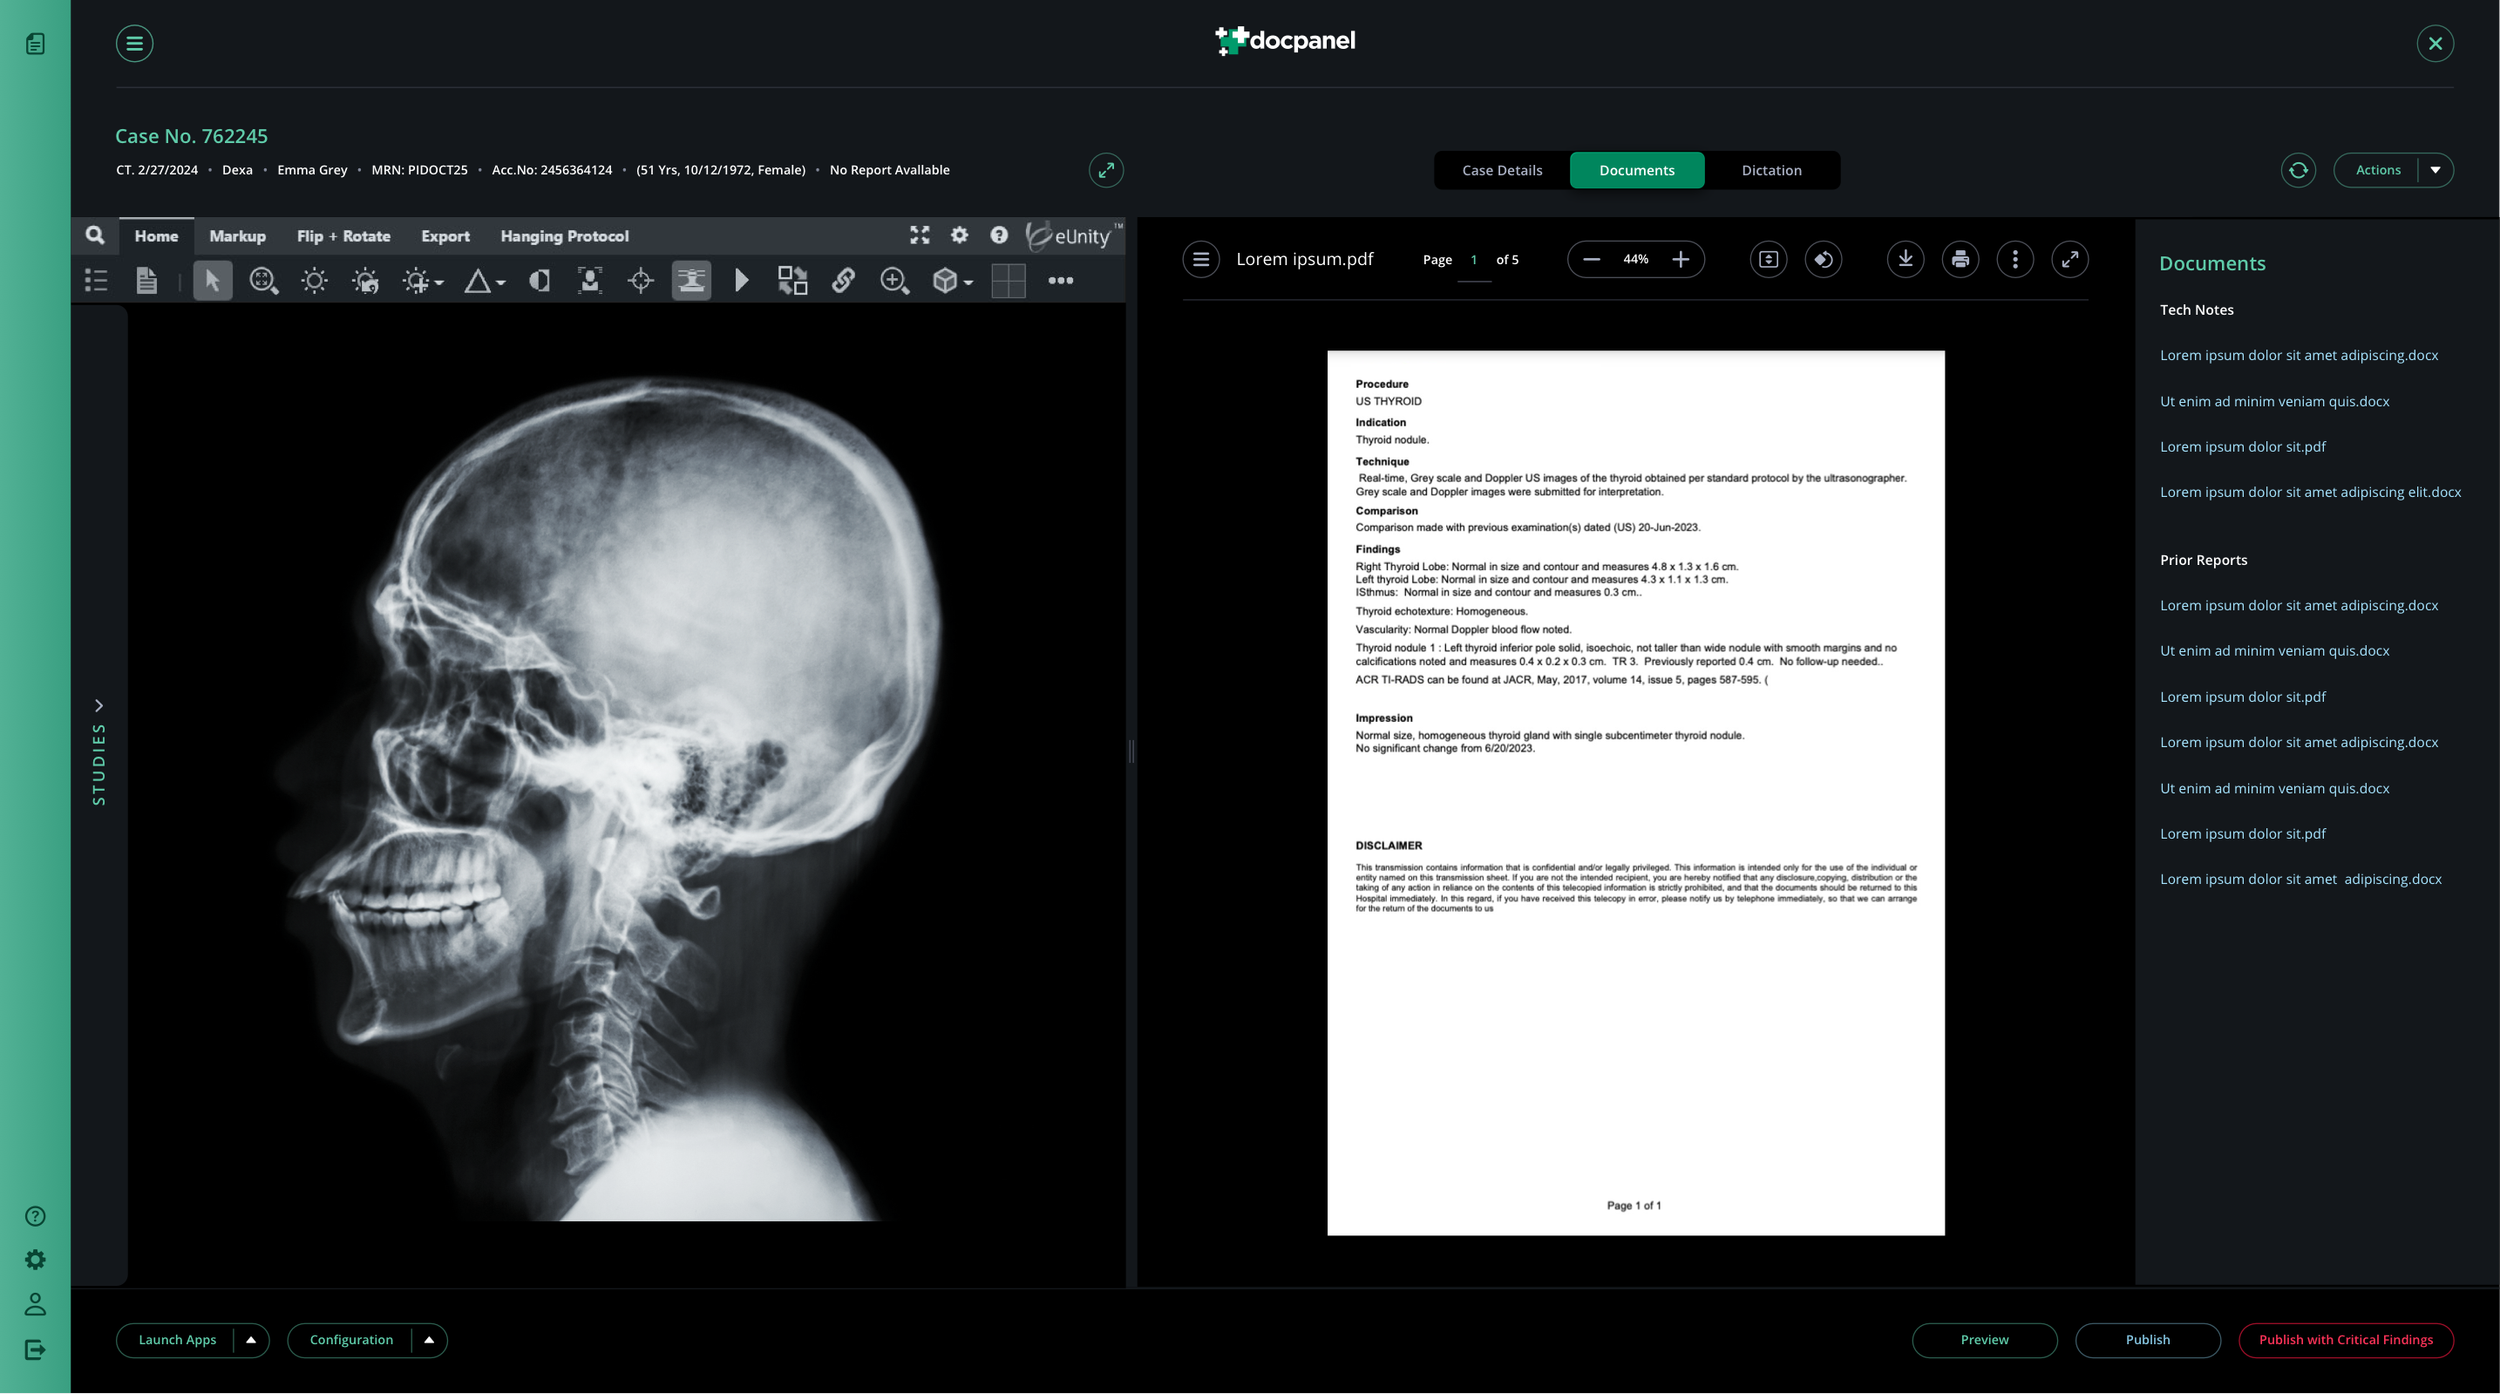The height and width of the screenshot is (1394, 2500).
Task: Click the refresh icon beside Actions
Action: click(2298, 170)
